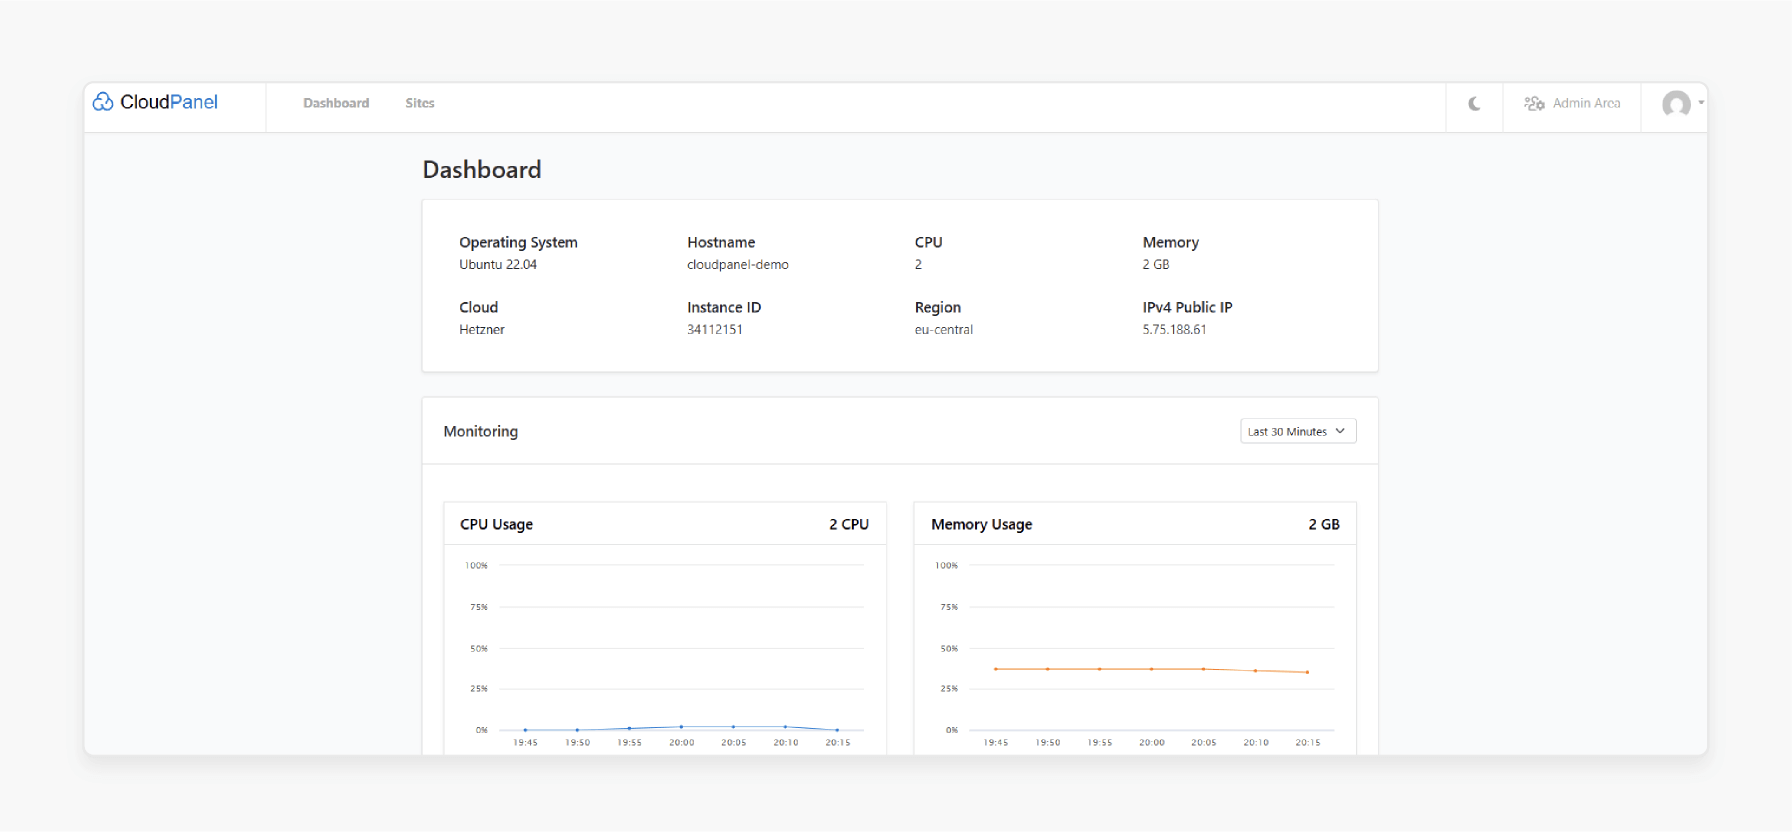Select the cloudpanel-demo hostname value
Image resolution: width=1792 pixels, height=832 pixels.
738,265
